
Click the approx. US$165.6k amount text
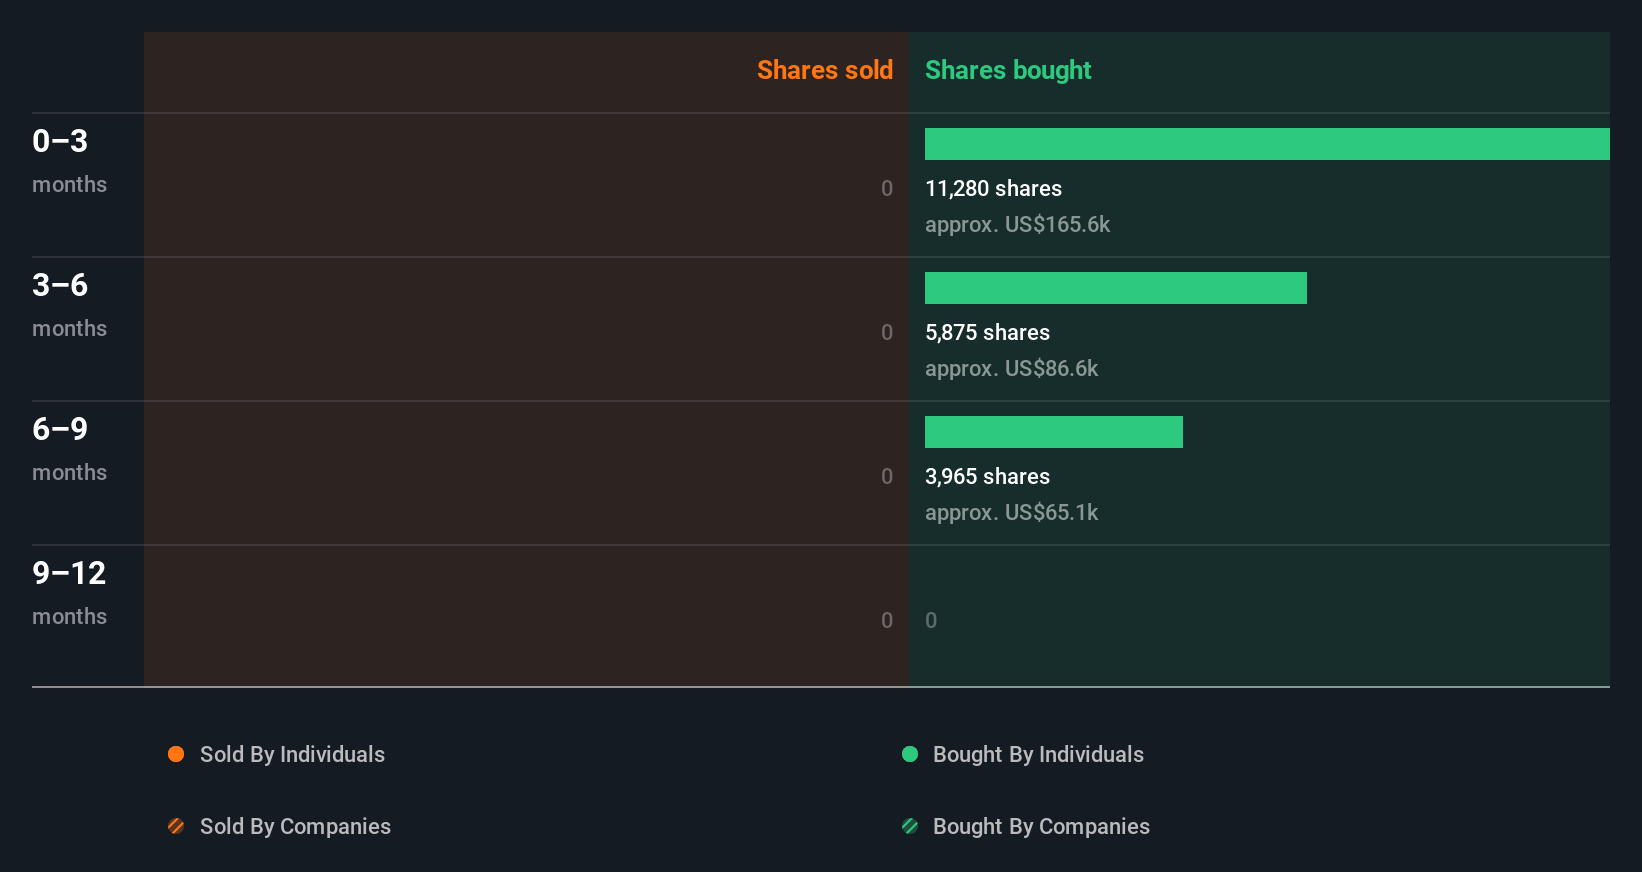click(x=1017, y=225)
